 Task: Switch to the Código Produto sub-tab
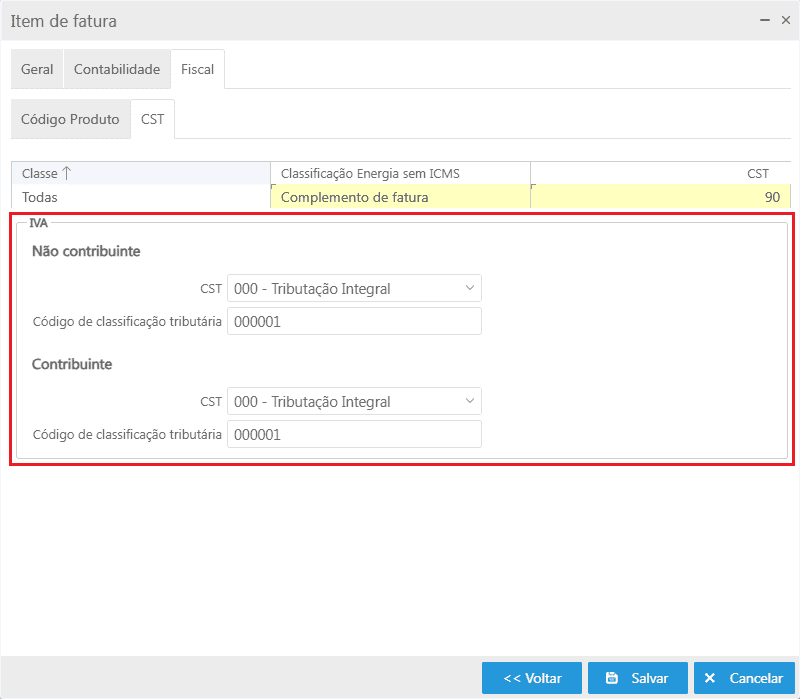point(70,119)
